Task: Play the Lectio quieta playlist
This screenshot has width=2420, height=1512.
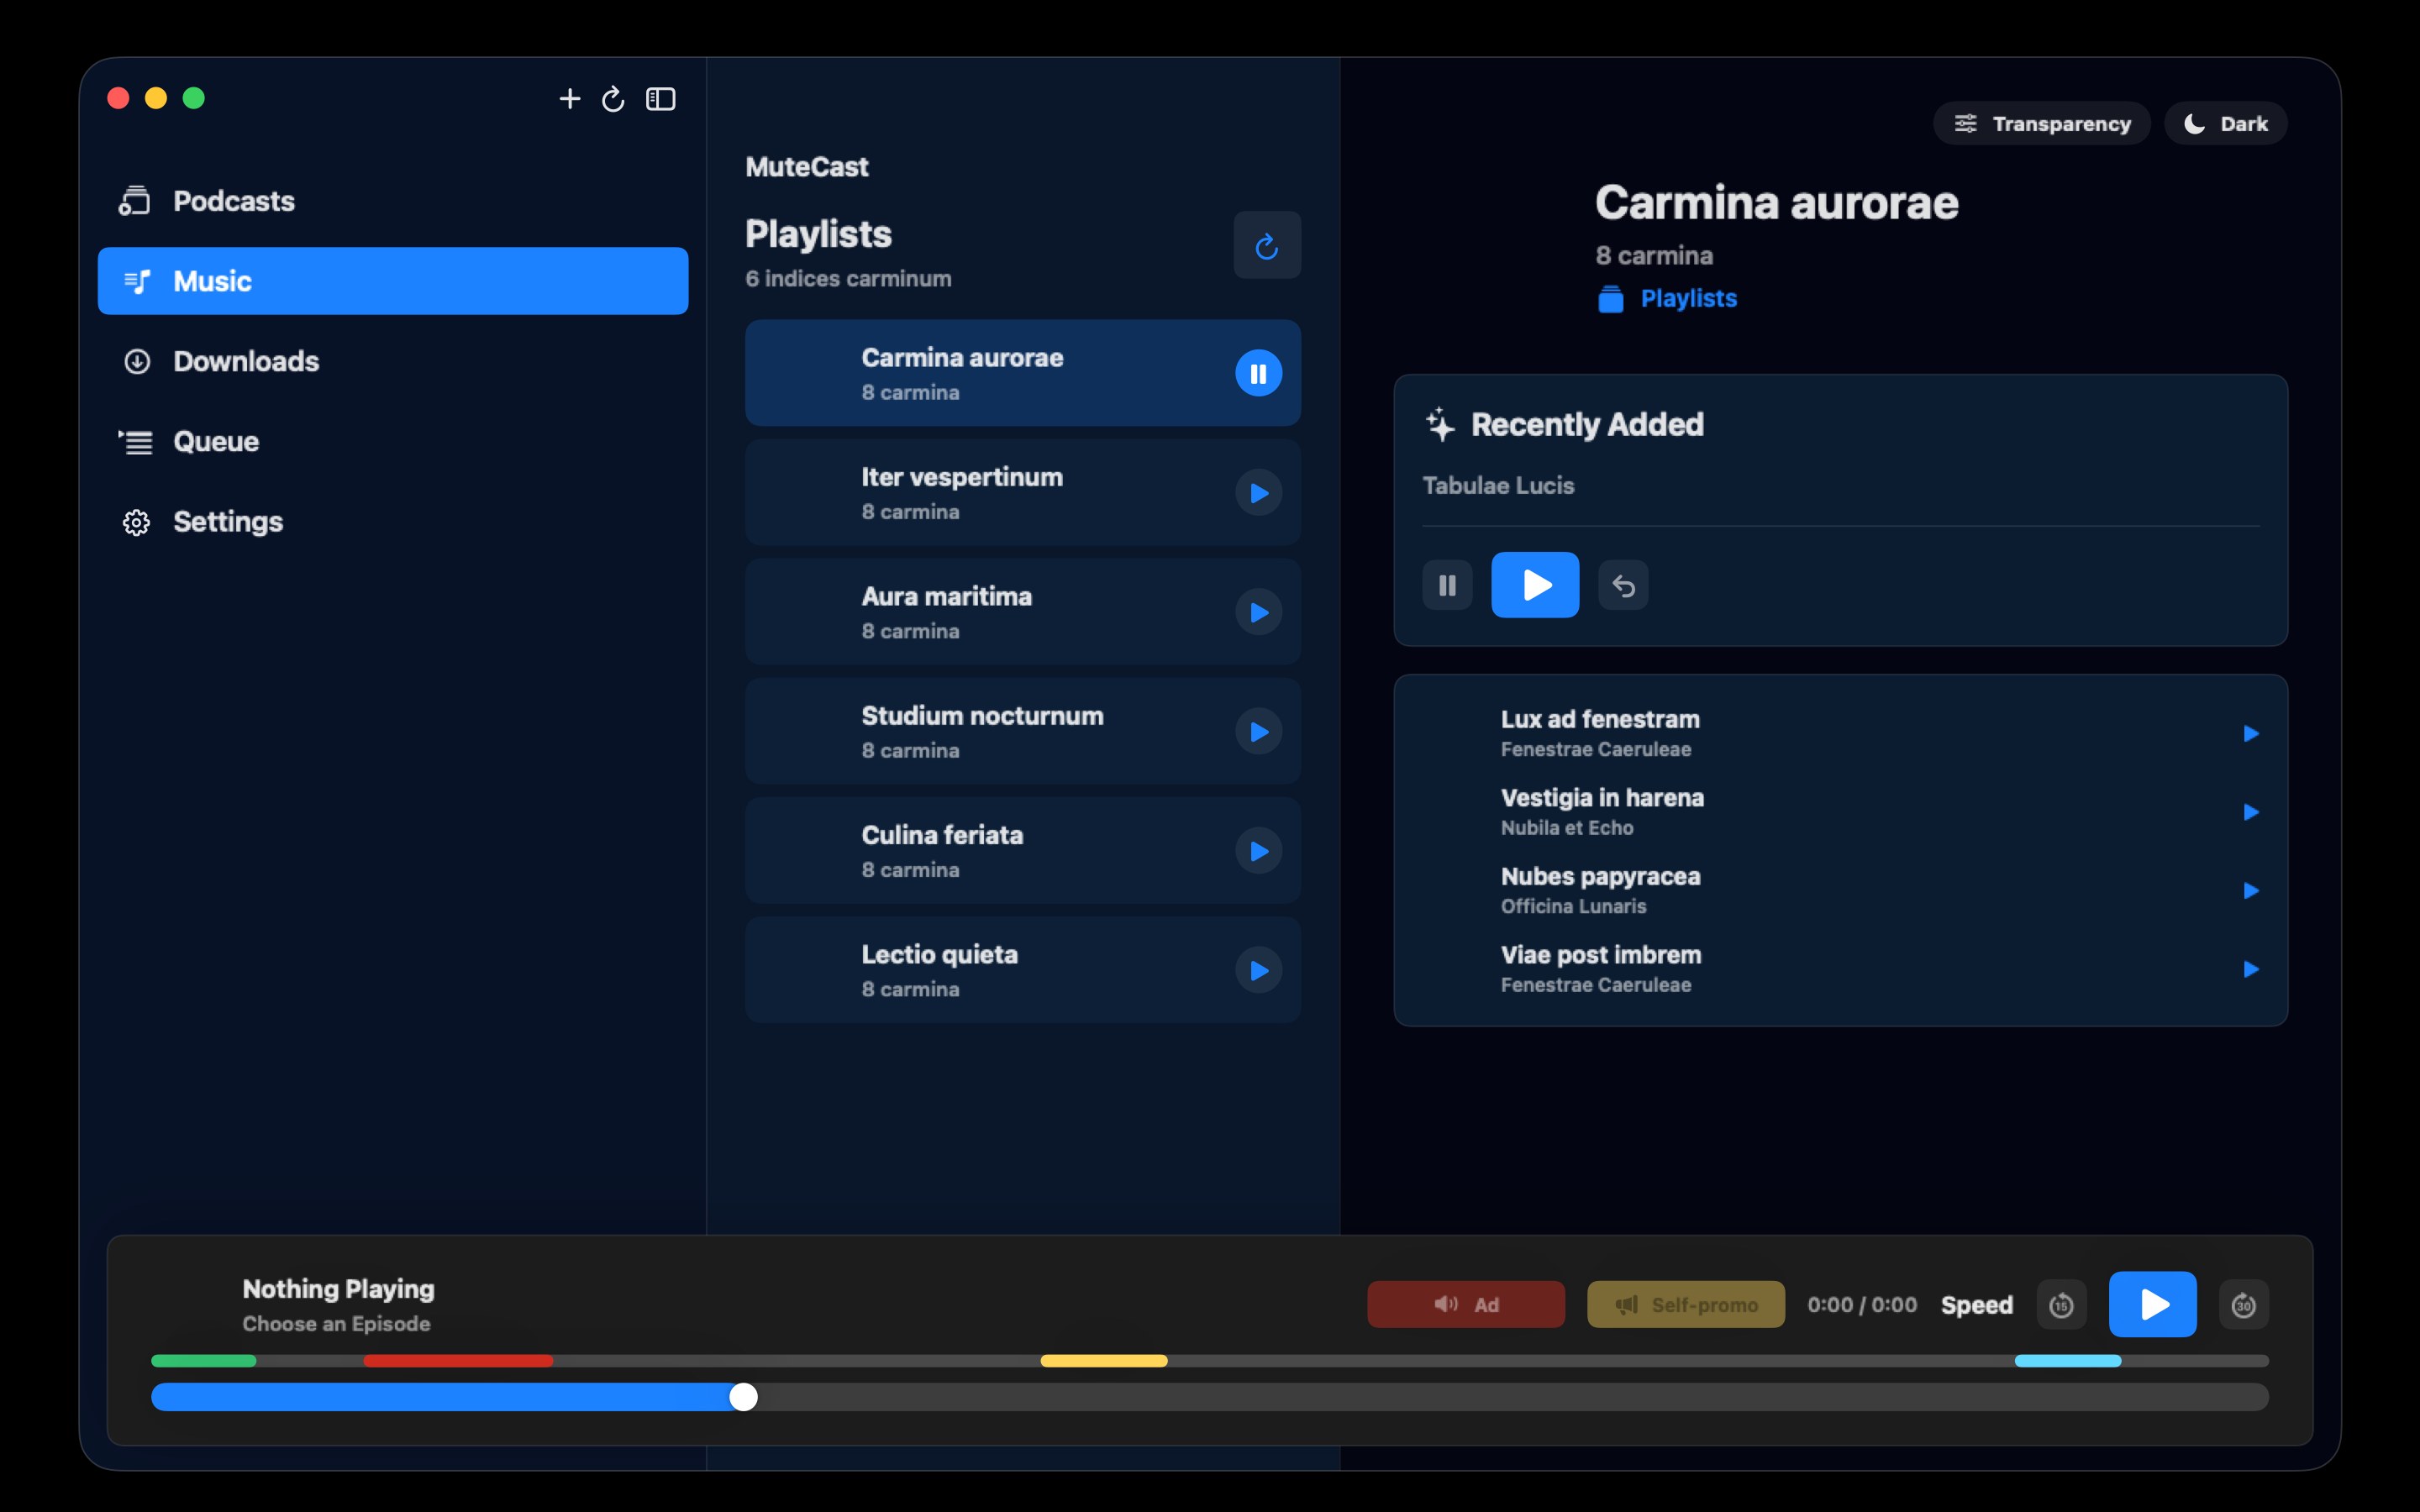Action: tap(1258, 970)
